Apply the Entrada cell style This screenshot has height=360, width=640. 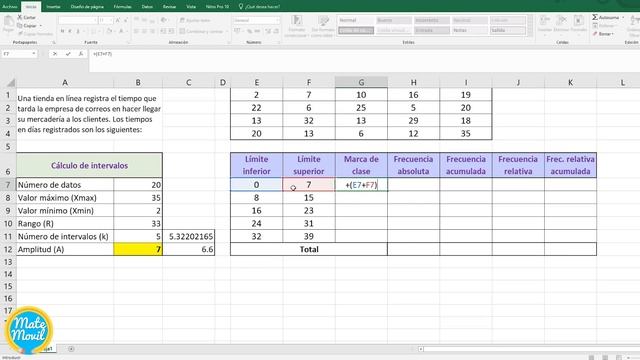pyautogui.click(x=432, y=30)
